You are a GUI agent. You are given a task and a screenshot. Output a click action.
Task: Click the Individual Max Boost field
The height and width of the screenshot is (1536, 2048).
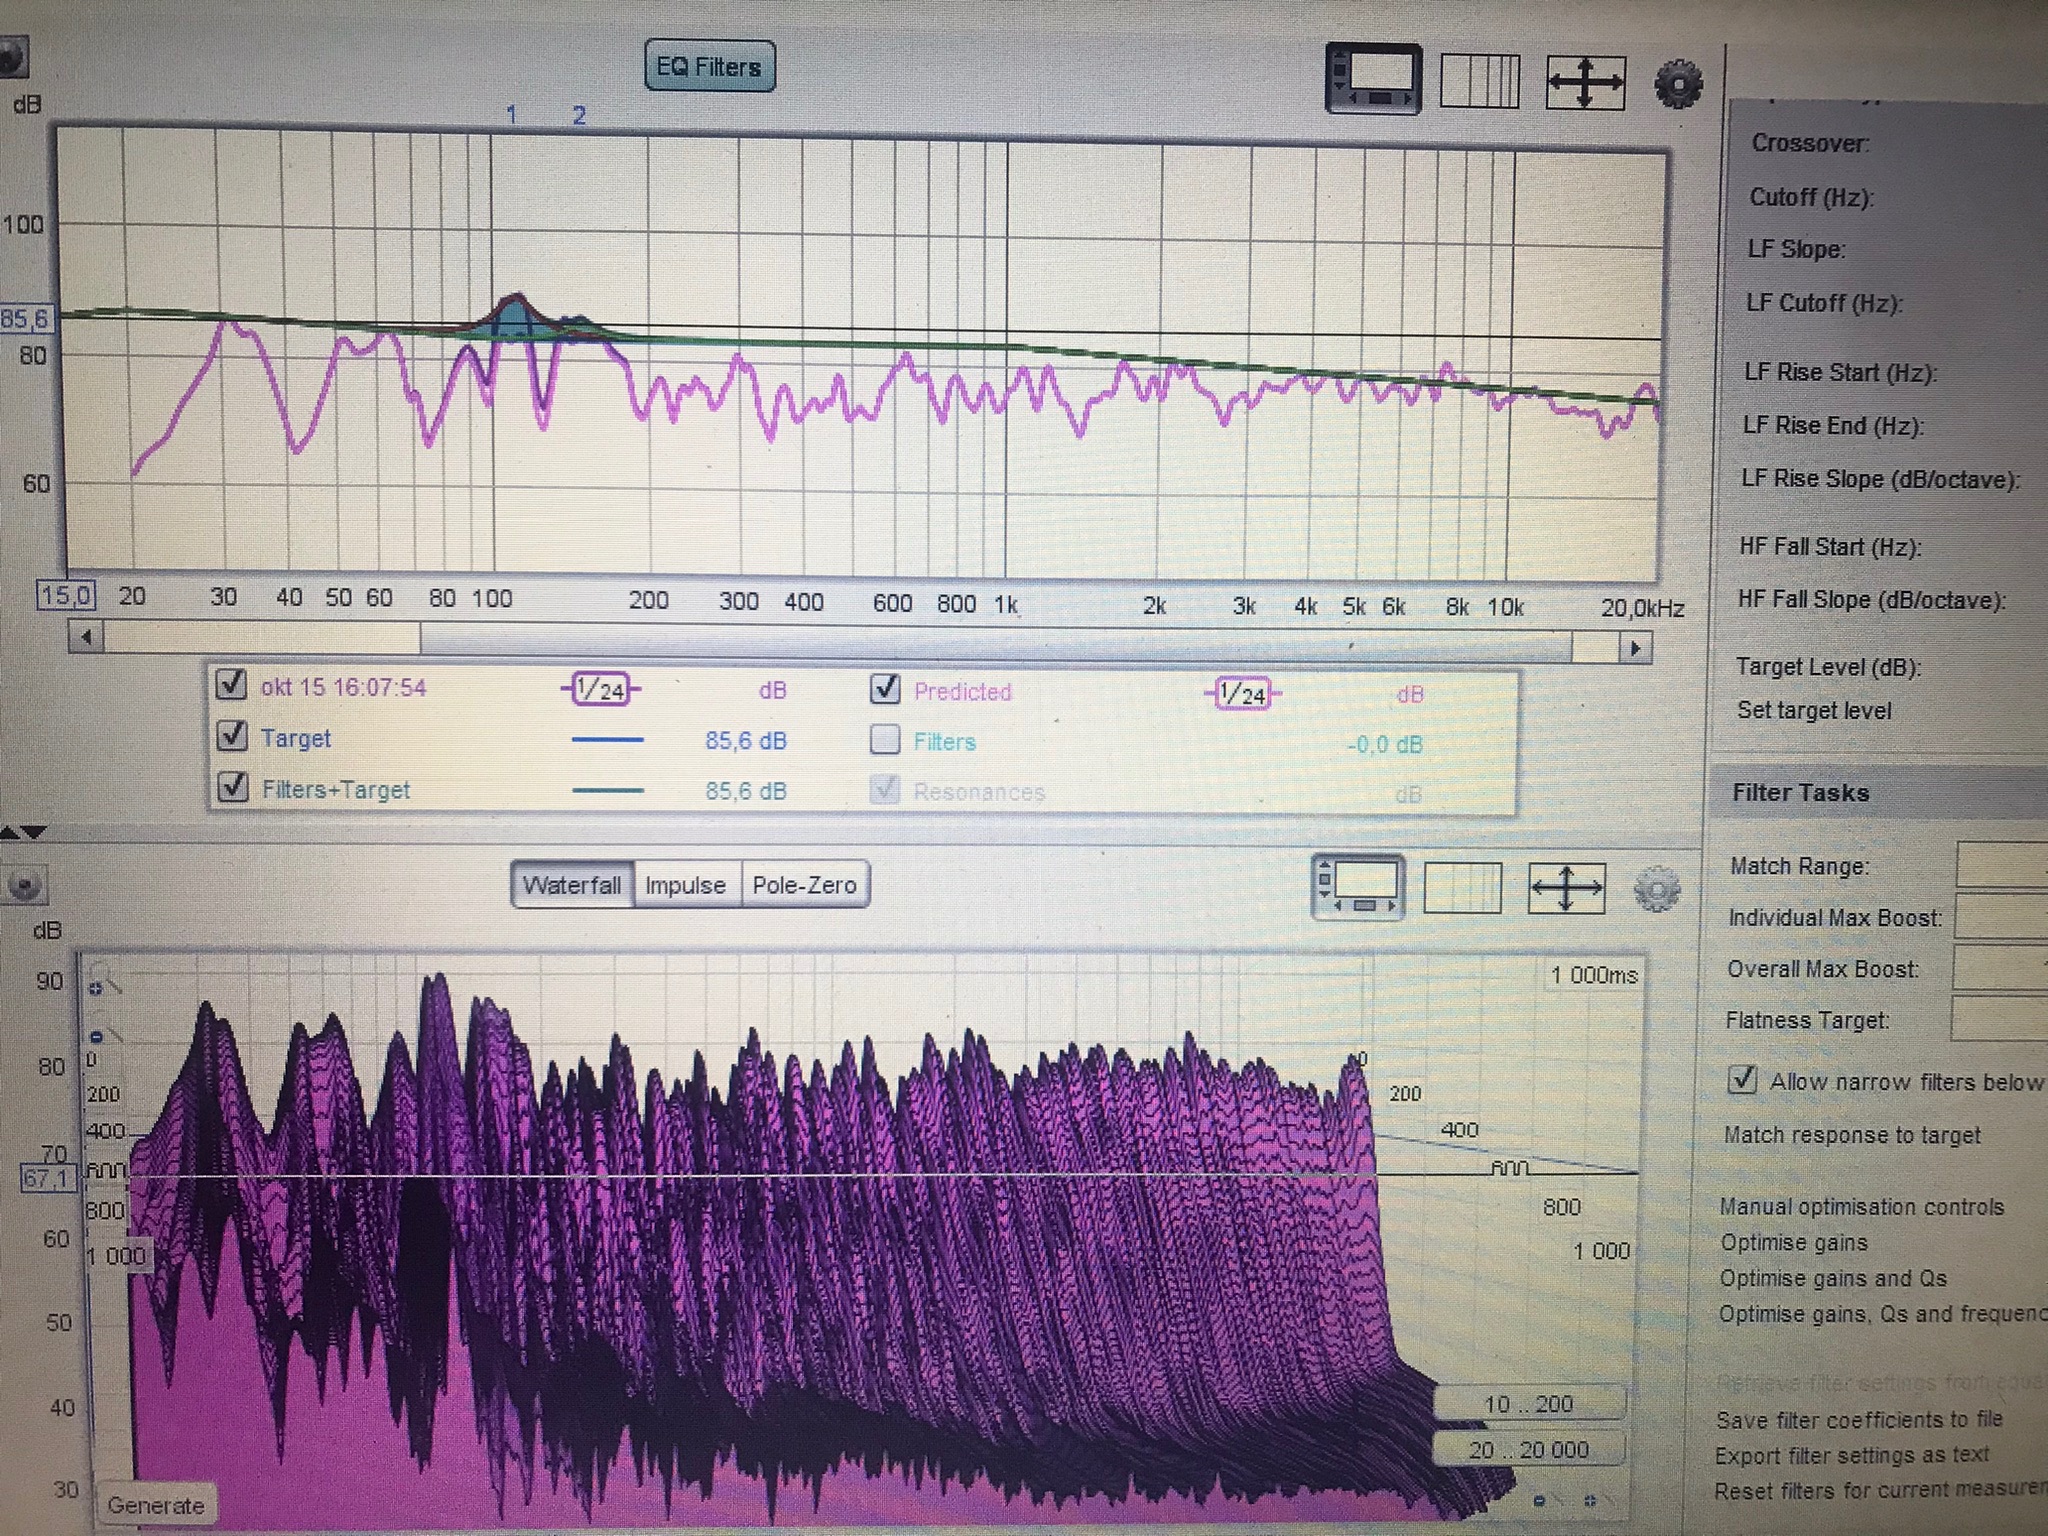coord(2001,916)
